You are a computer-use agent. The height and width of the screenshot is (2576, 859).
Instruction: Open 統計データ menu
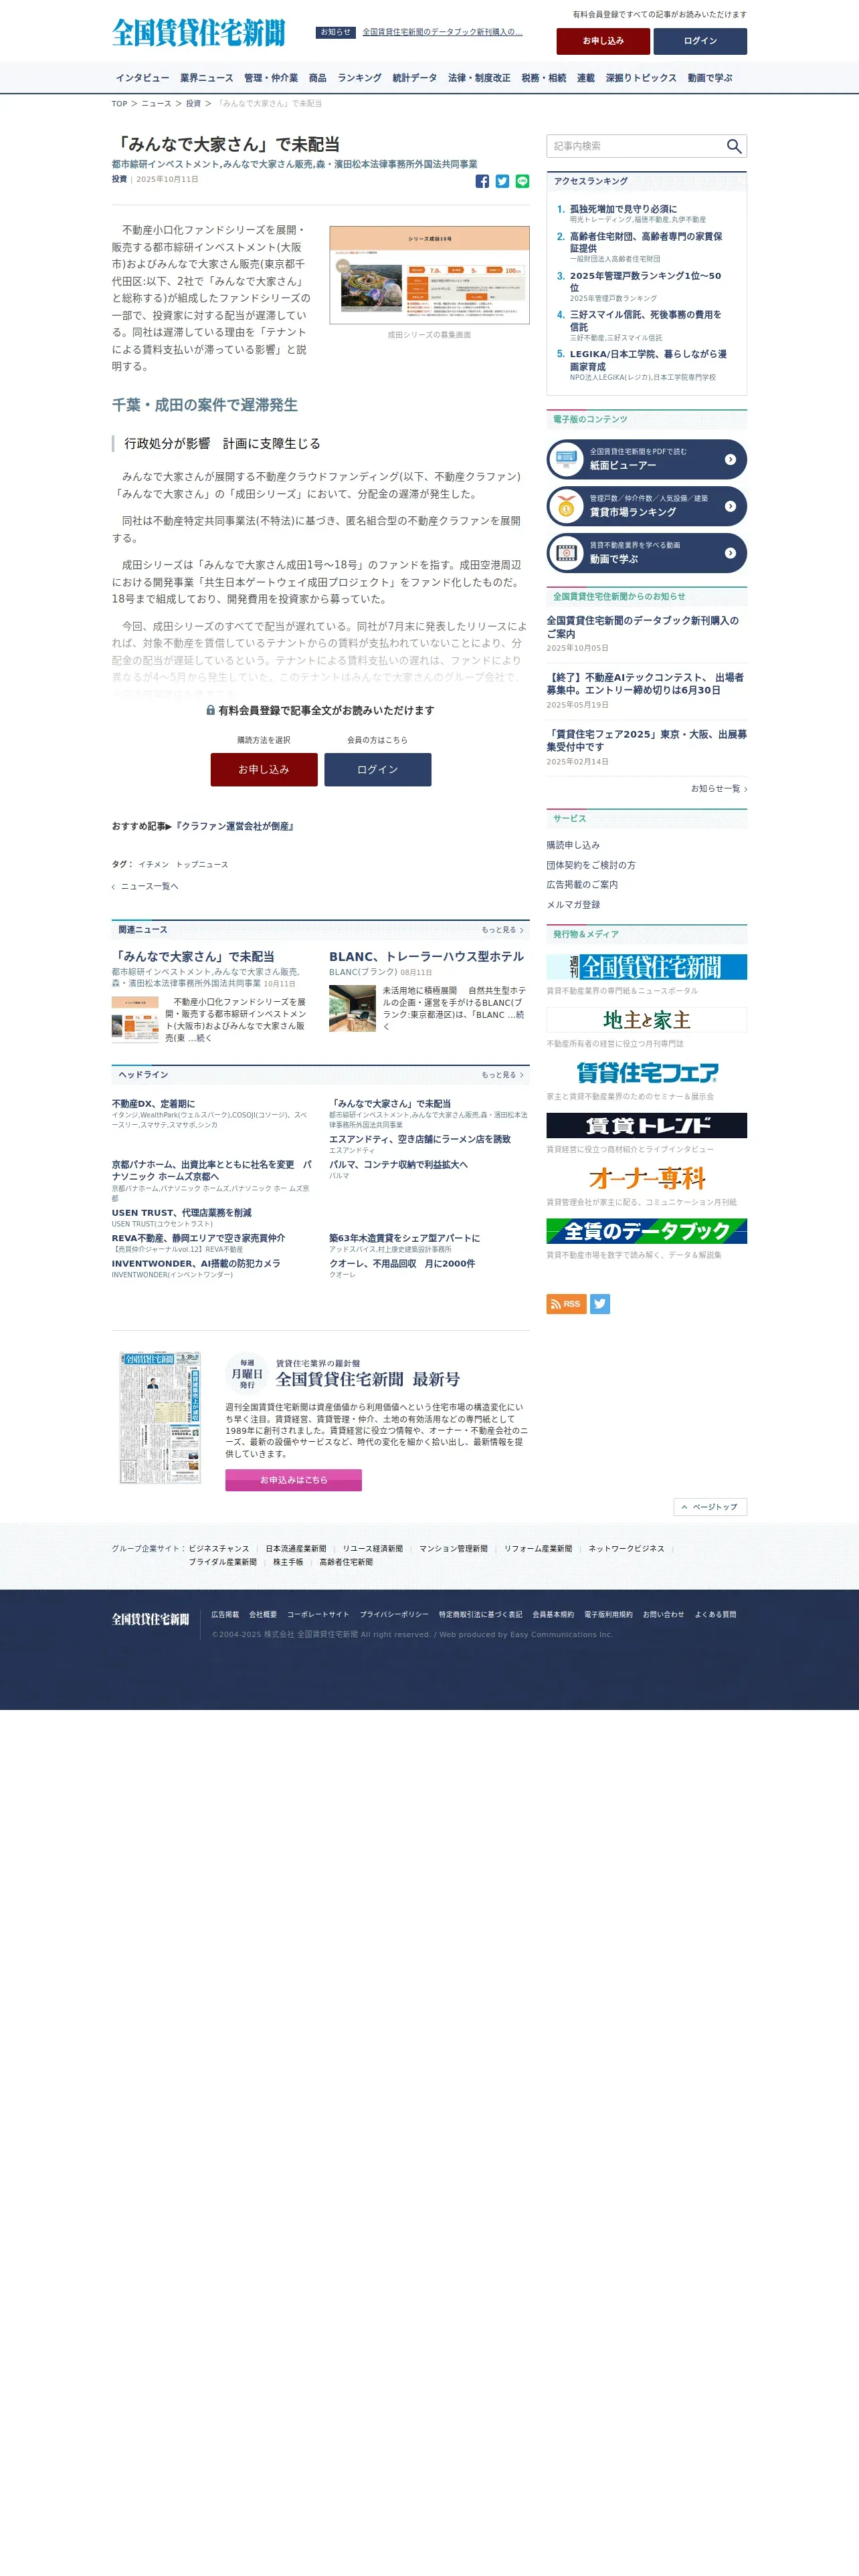coord(414,78)
